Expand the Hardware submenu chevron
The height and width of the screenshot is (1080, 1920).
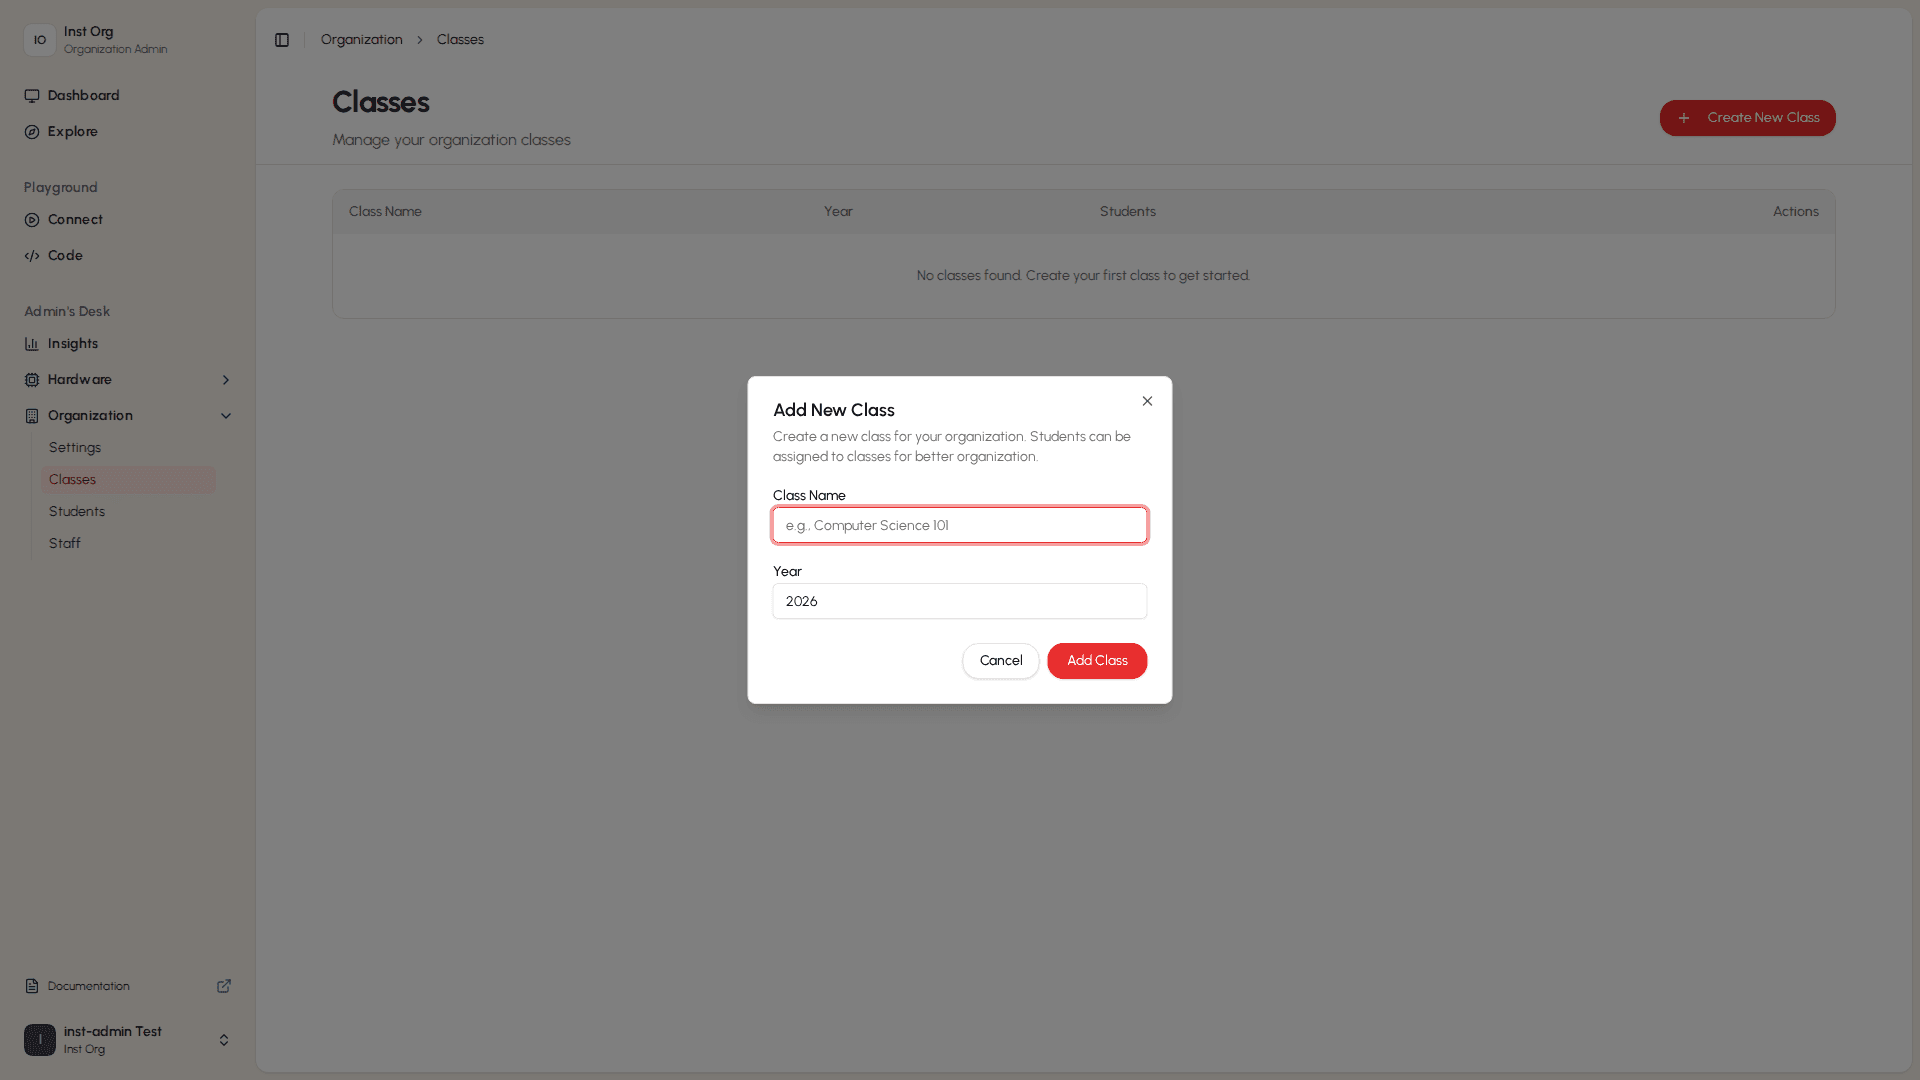[226, 380]
